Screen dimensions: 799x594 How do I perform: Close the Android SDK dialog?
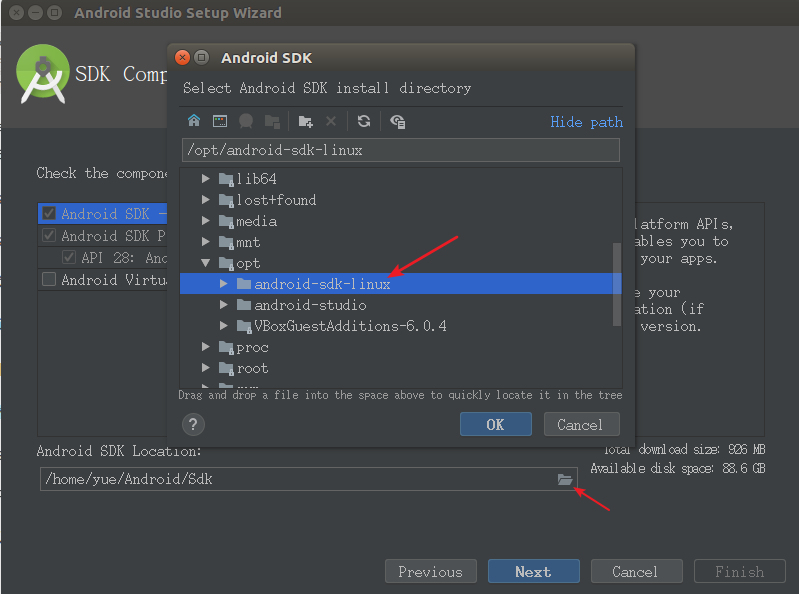182,58
